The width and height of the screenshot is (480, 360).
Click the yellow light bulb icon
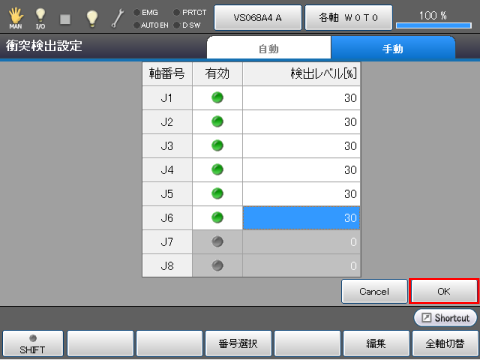(x=92, y=18)
